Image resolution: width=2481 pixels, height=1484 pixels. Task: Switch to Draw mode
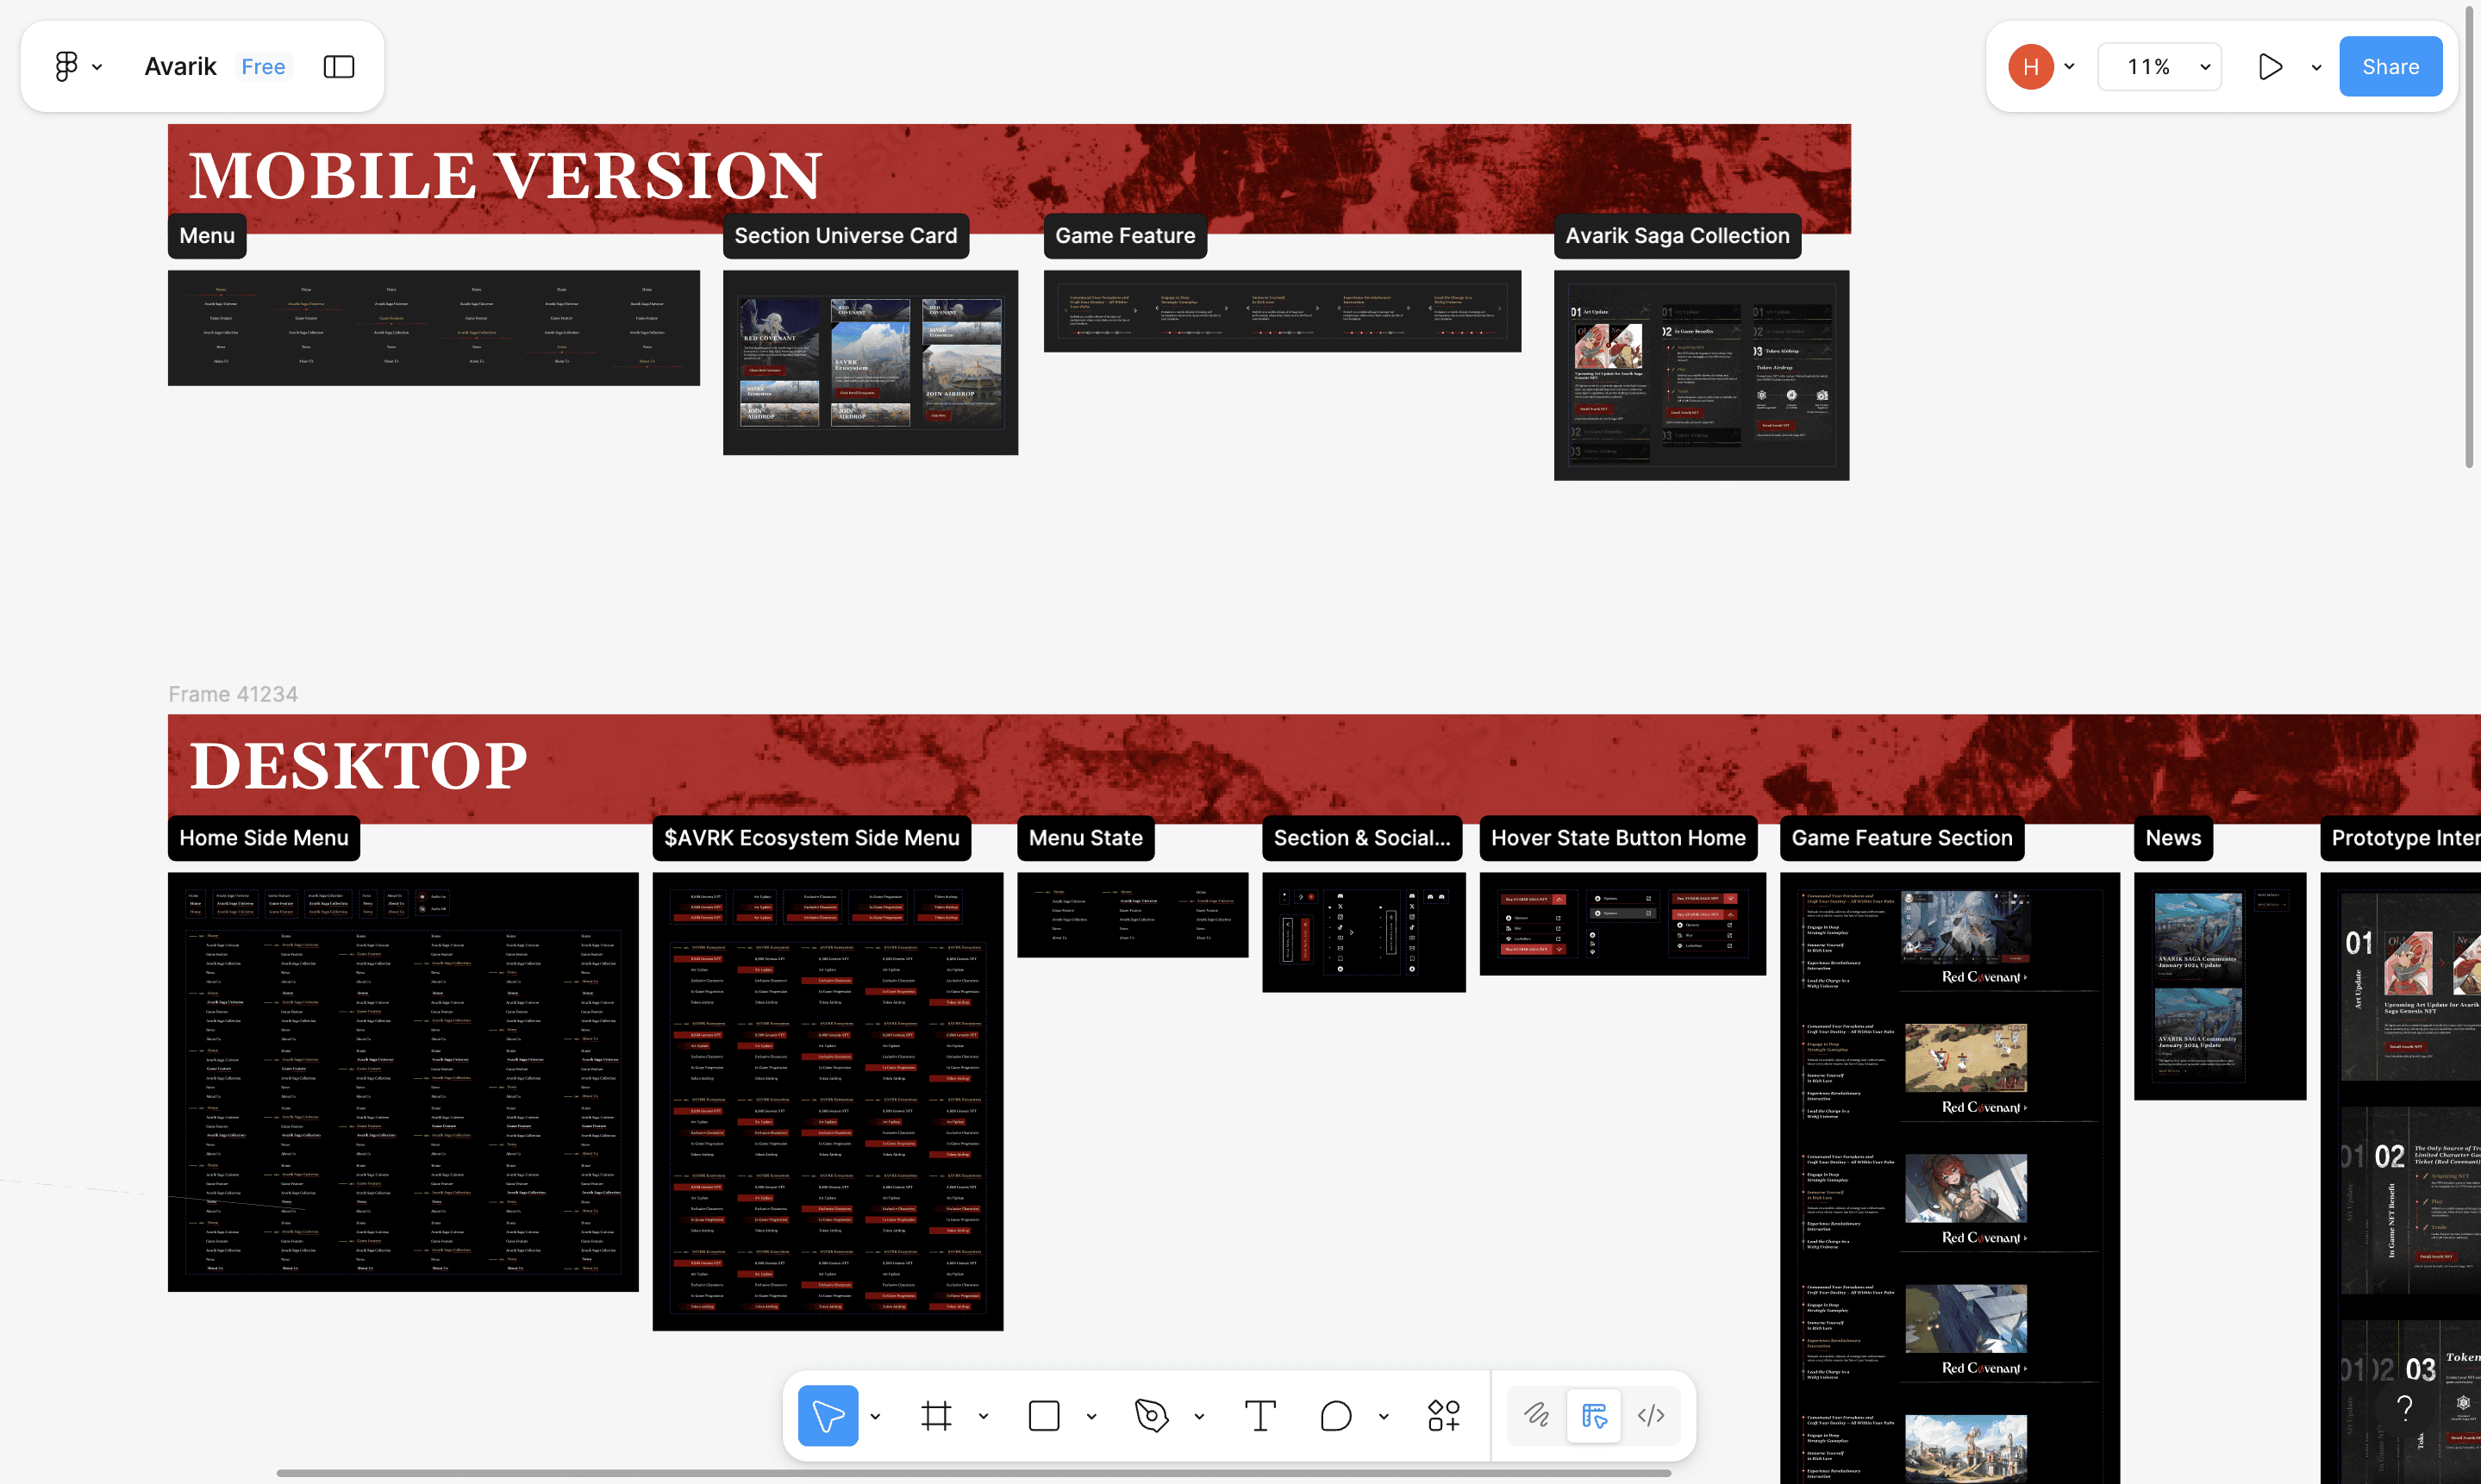[x=1536, y=1415]
